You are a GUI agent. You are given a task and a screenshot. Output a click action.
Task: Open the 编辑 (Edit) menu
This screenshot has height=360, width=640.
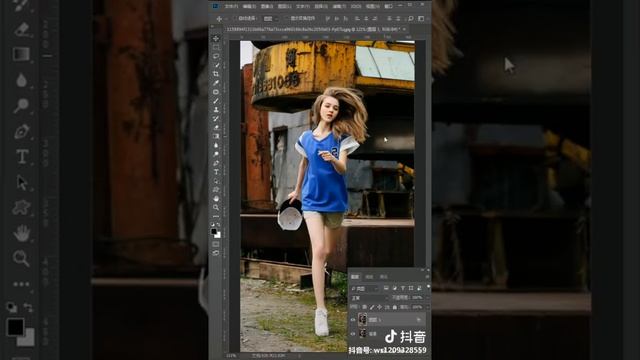click(x=249, y=6)
